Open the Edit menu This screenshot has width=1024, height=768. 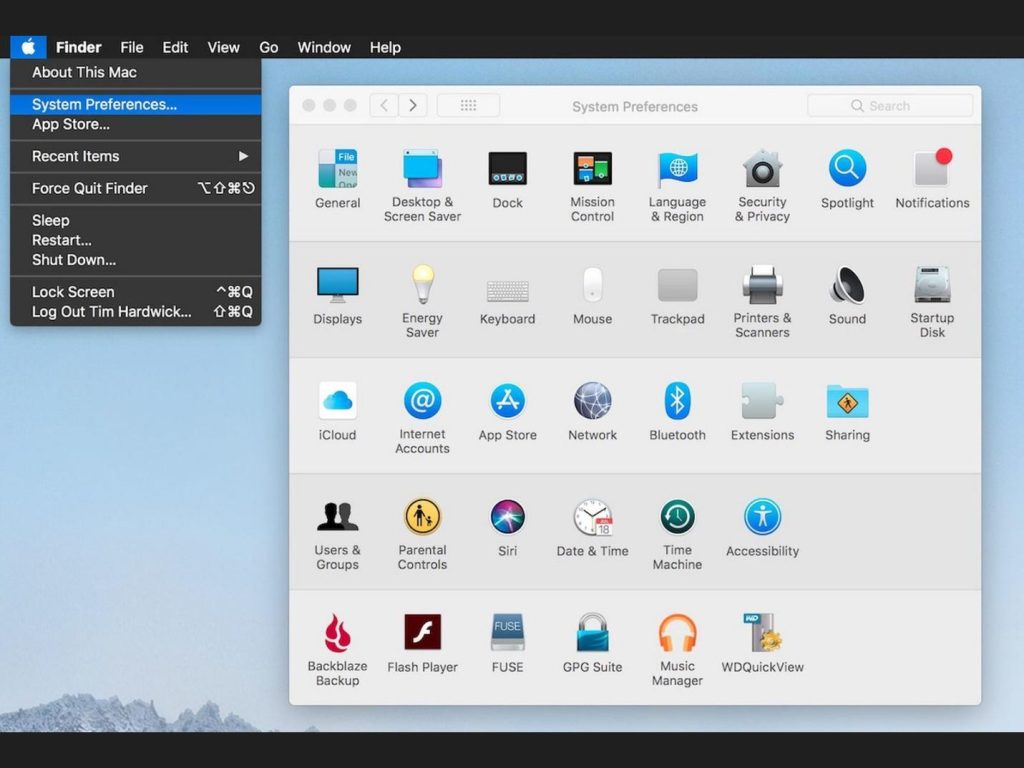point(175,47)
